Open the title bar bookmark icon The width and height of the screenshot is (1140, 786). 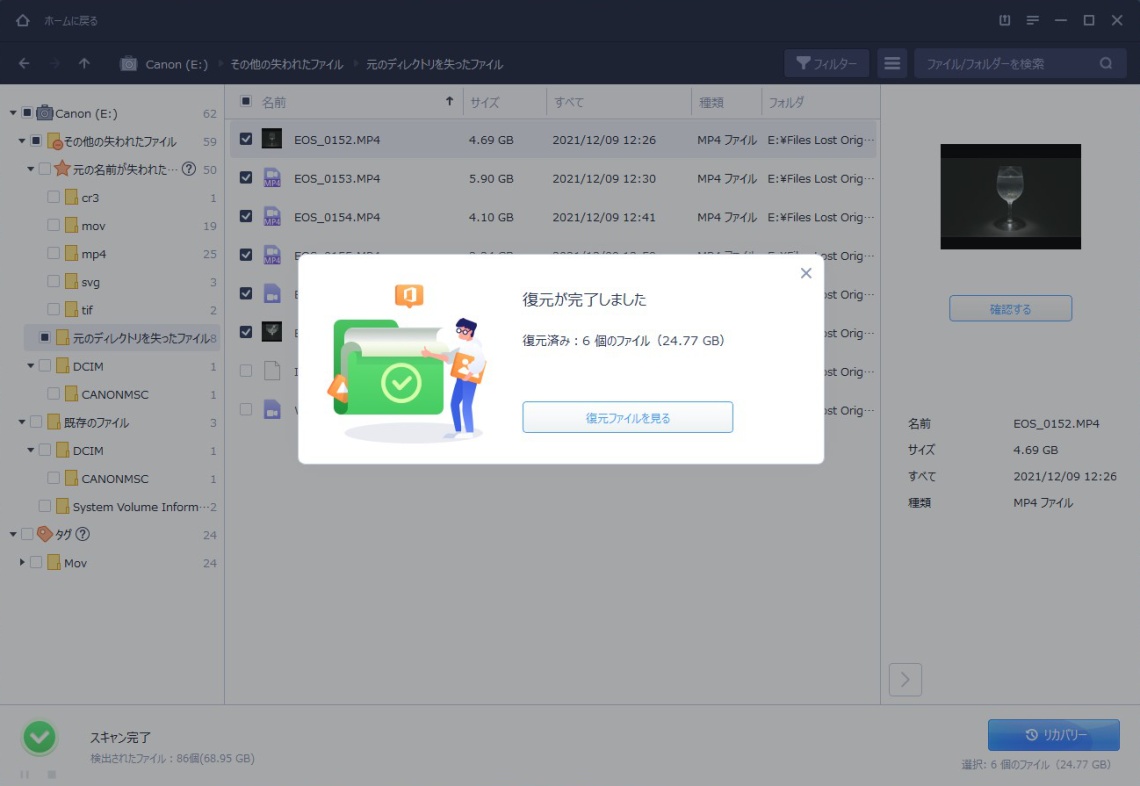coord(1004,20)
